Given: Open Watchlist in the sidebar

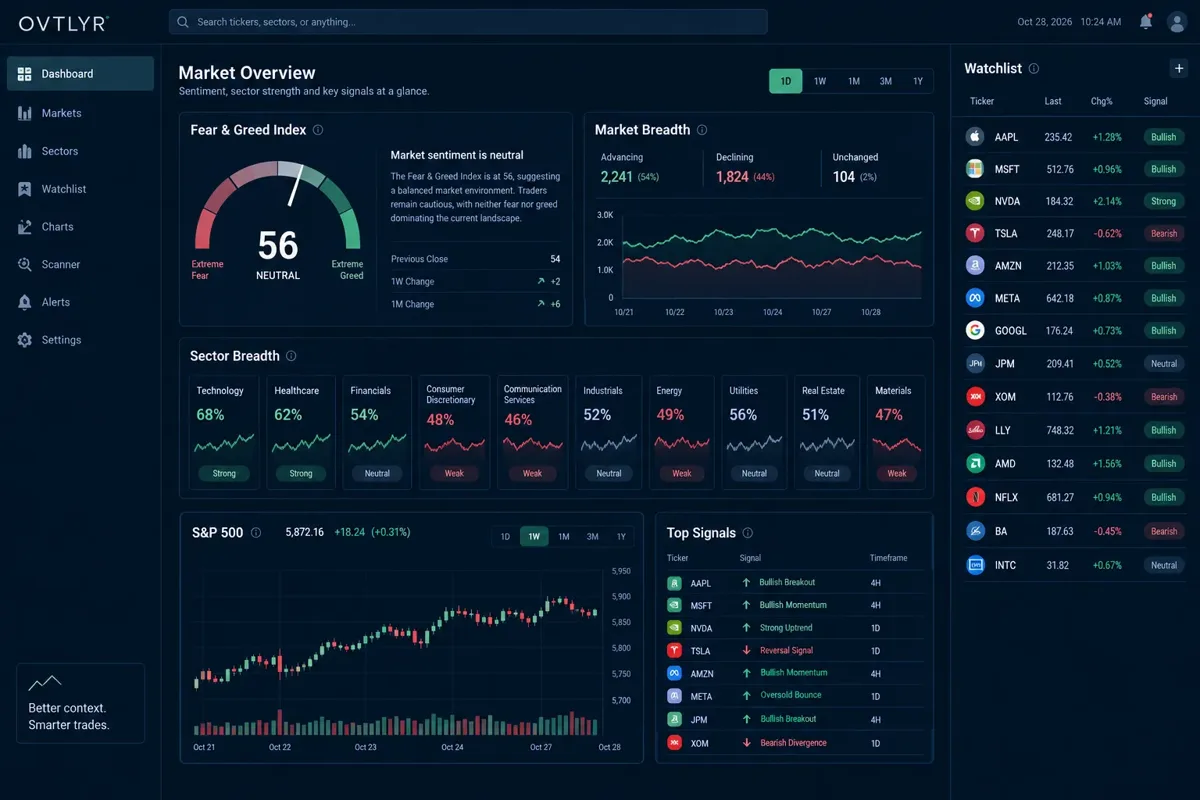Looking at the screenshot, I should (80, 189).
